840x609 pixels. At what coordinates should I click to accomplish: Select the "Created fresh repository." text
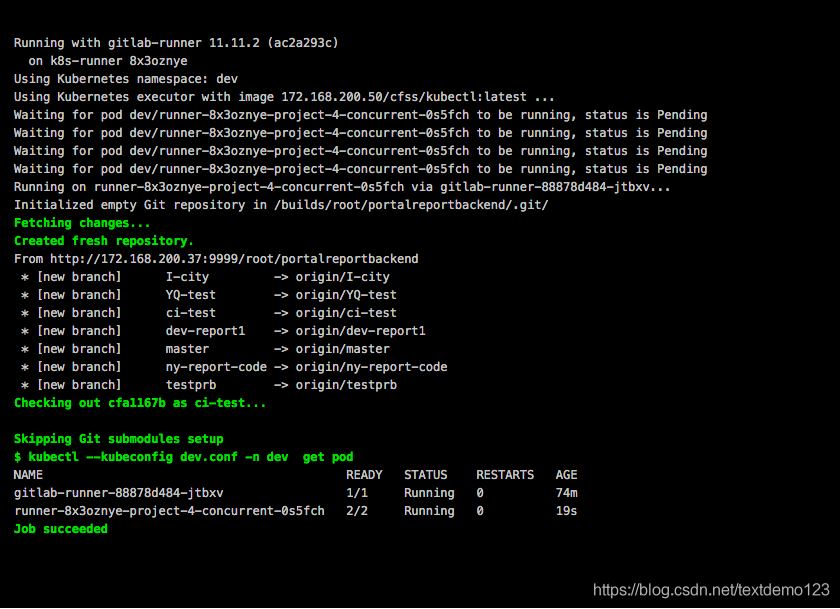[x=104, y=241]
